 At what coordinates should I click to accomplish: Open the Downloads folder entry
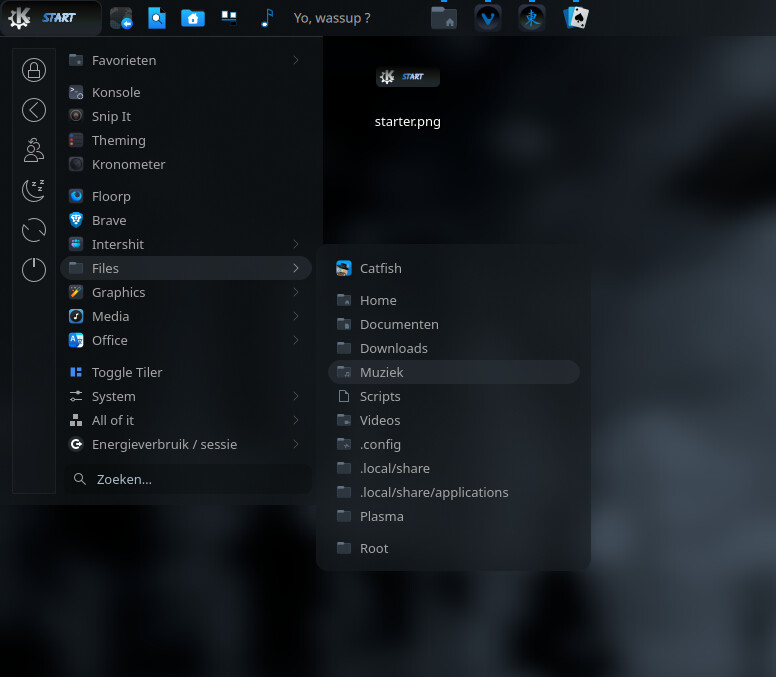point(393,348)
